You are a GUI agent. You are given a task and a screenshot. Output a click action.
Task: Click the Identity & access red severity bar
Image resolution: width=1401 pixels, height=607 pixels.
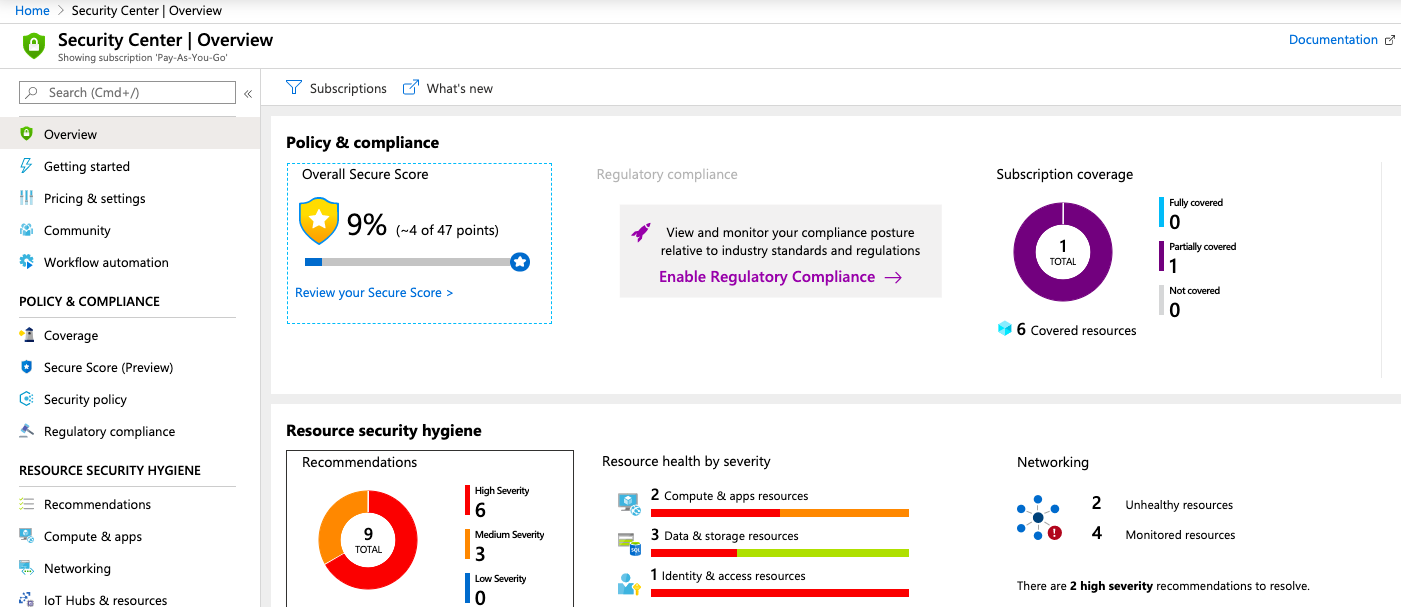point(780,593)
